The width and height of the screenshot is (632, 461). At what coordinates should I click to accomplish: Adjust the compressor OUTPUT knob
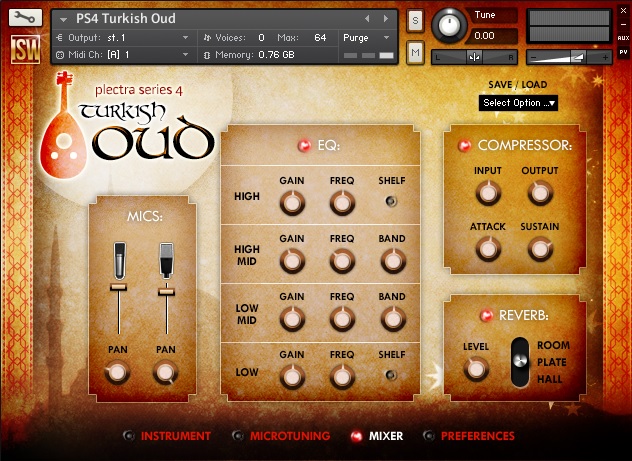[540, 193]
